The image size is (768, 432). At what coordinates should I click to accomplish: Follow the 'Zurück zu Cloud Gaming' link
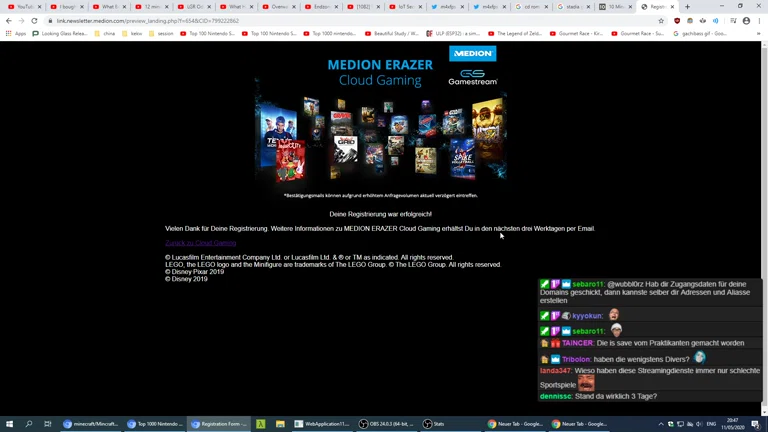(200, 243)
